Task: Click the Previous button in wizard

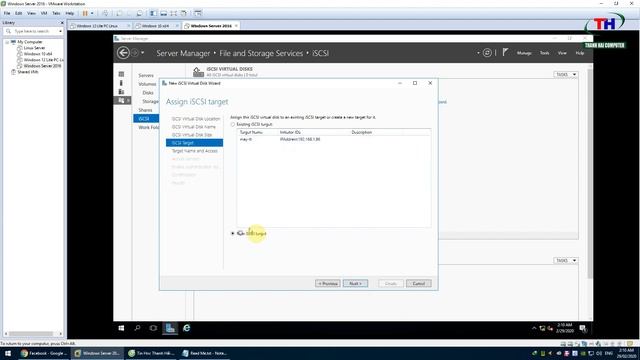Action: click(x=328, y=283)
